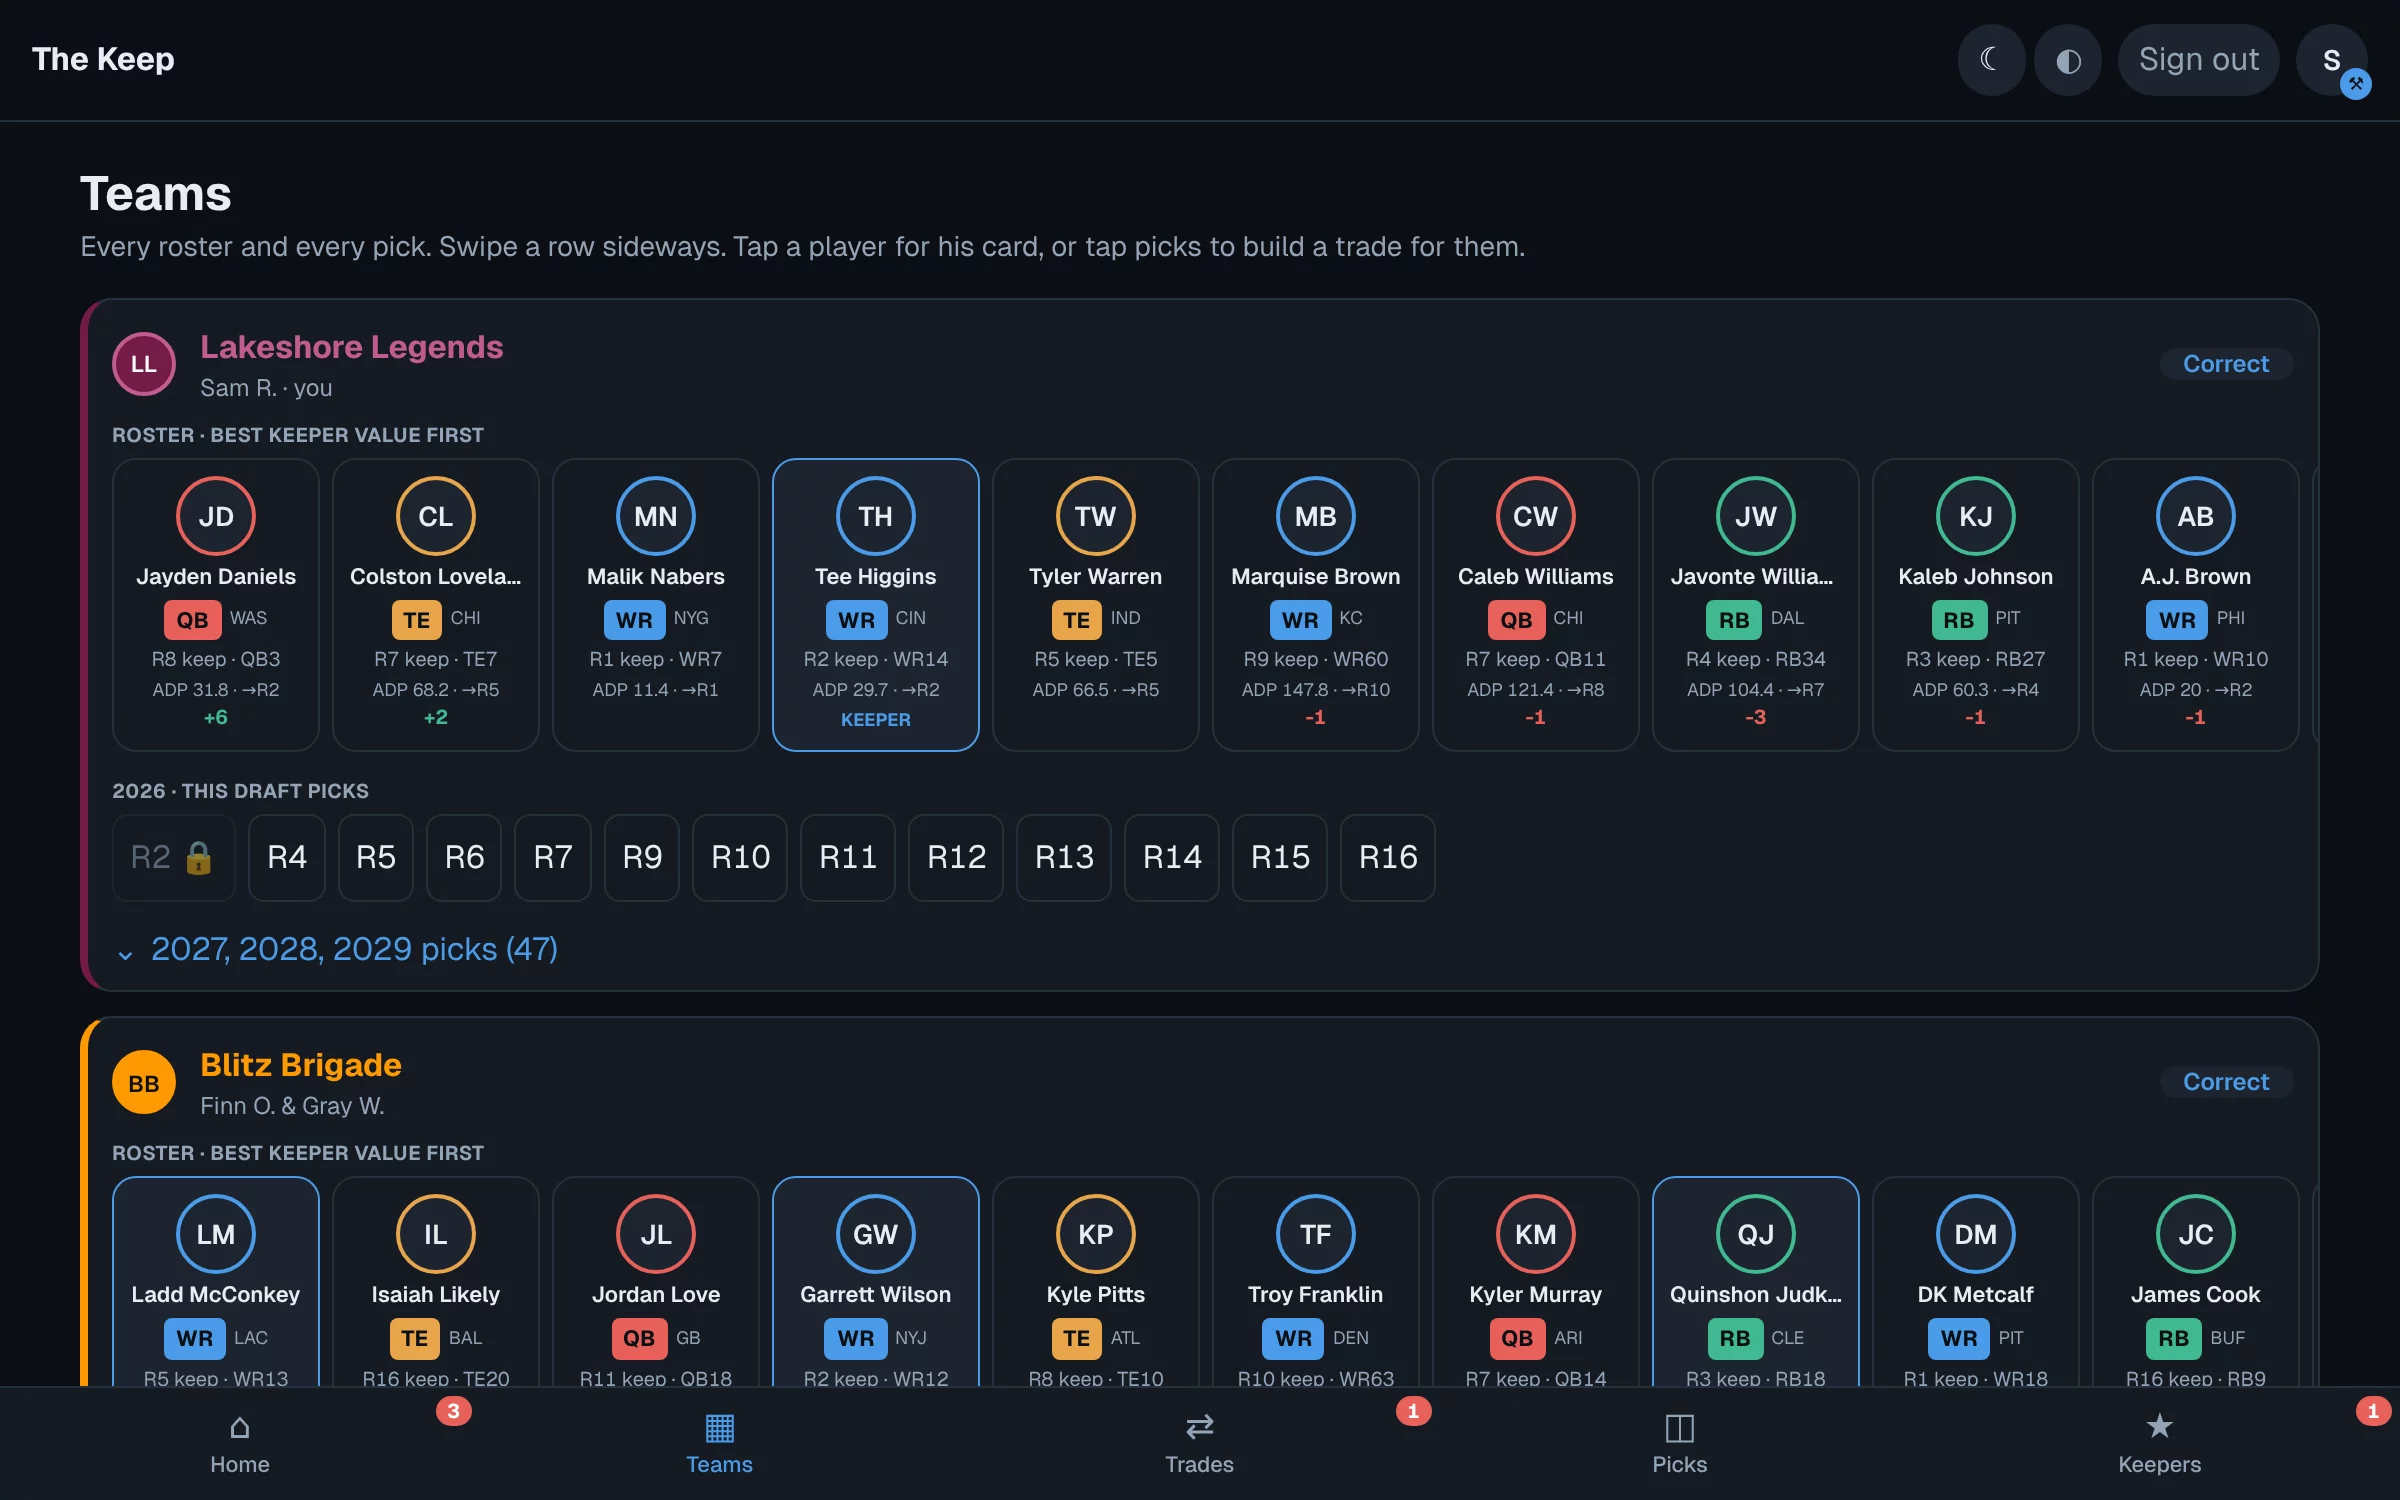This screenshot has width=2400, height=1500.
Task: Open Colston Loveland CL avatar
Action: (x=436, y=516)
